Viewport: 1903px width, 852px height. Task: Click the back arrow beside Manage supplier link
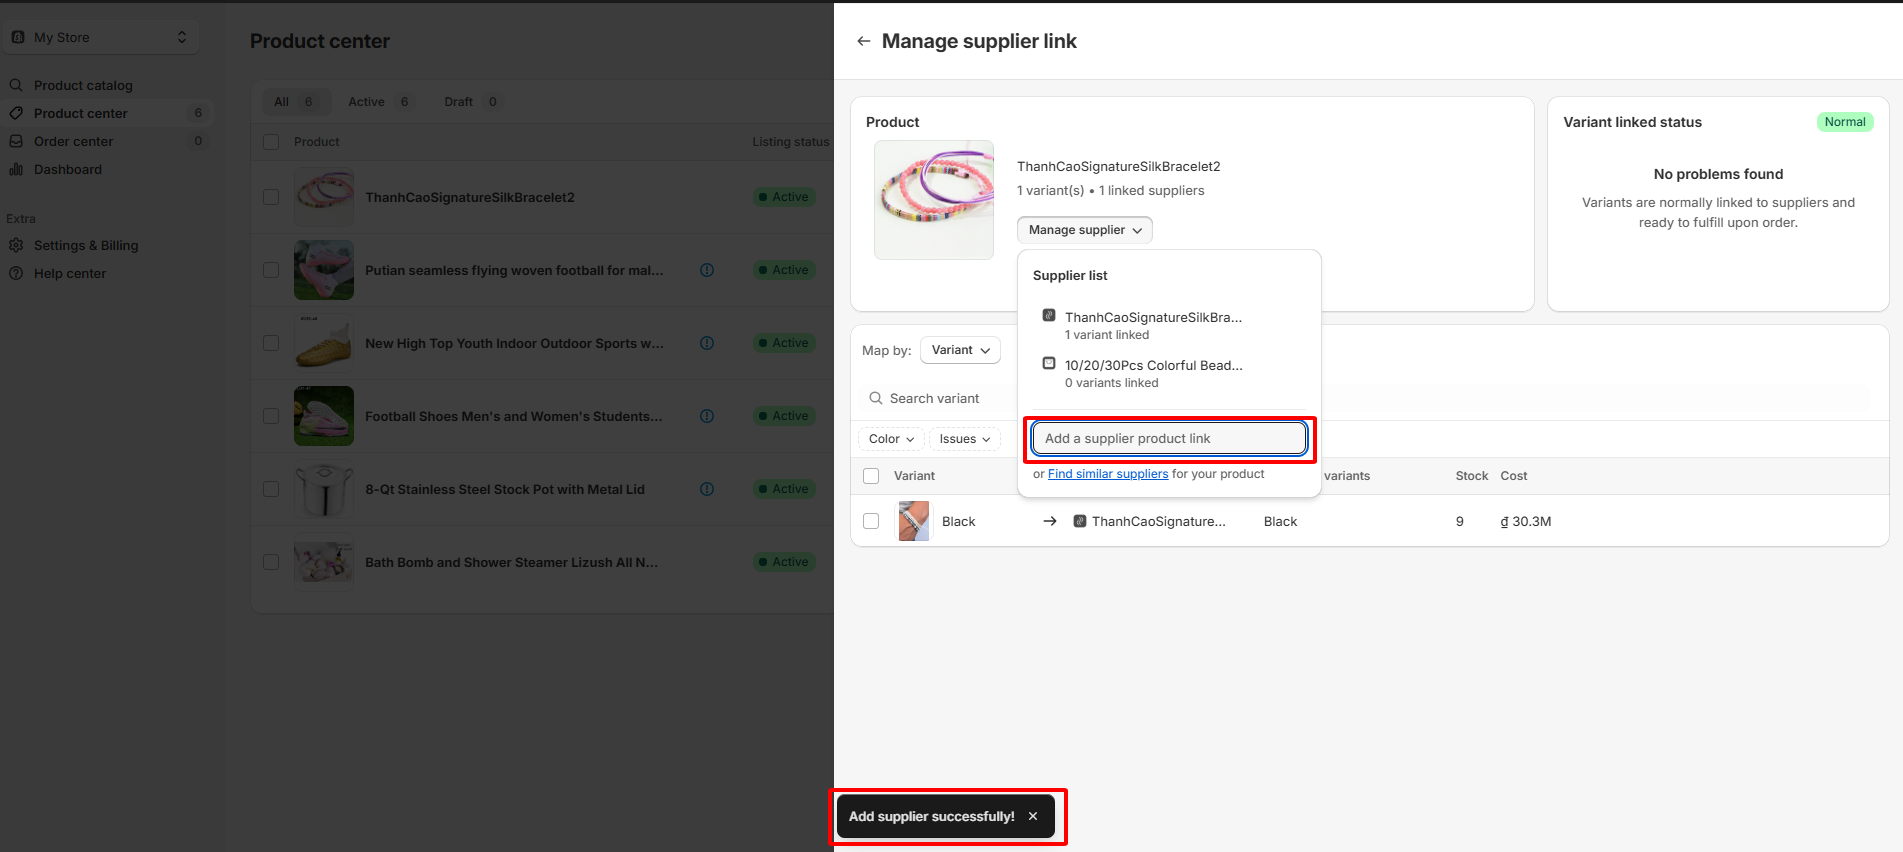click(863, 41)
